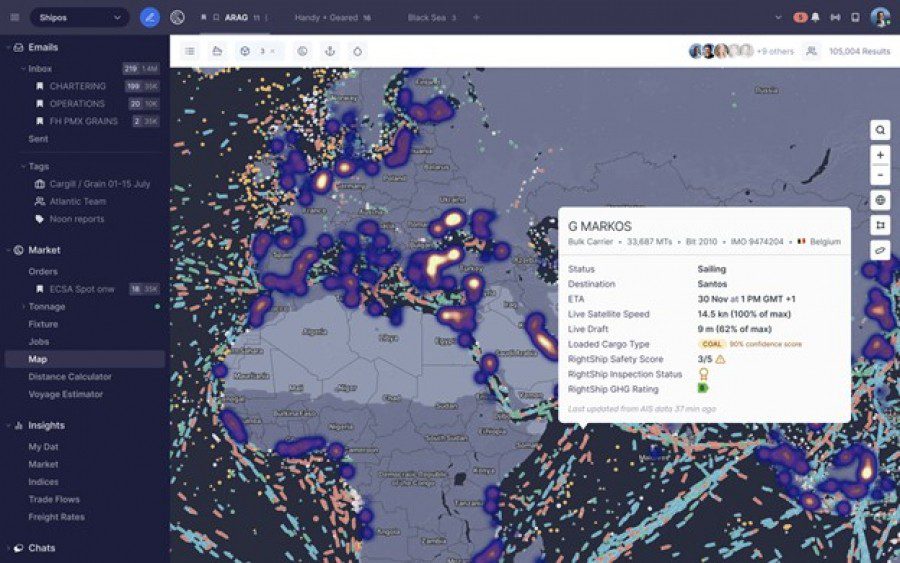The height and width of the screenshot is (563, 900).
Task: Collapse the Inbox folder
Action: click(x=23, y=68)
